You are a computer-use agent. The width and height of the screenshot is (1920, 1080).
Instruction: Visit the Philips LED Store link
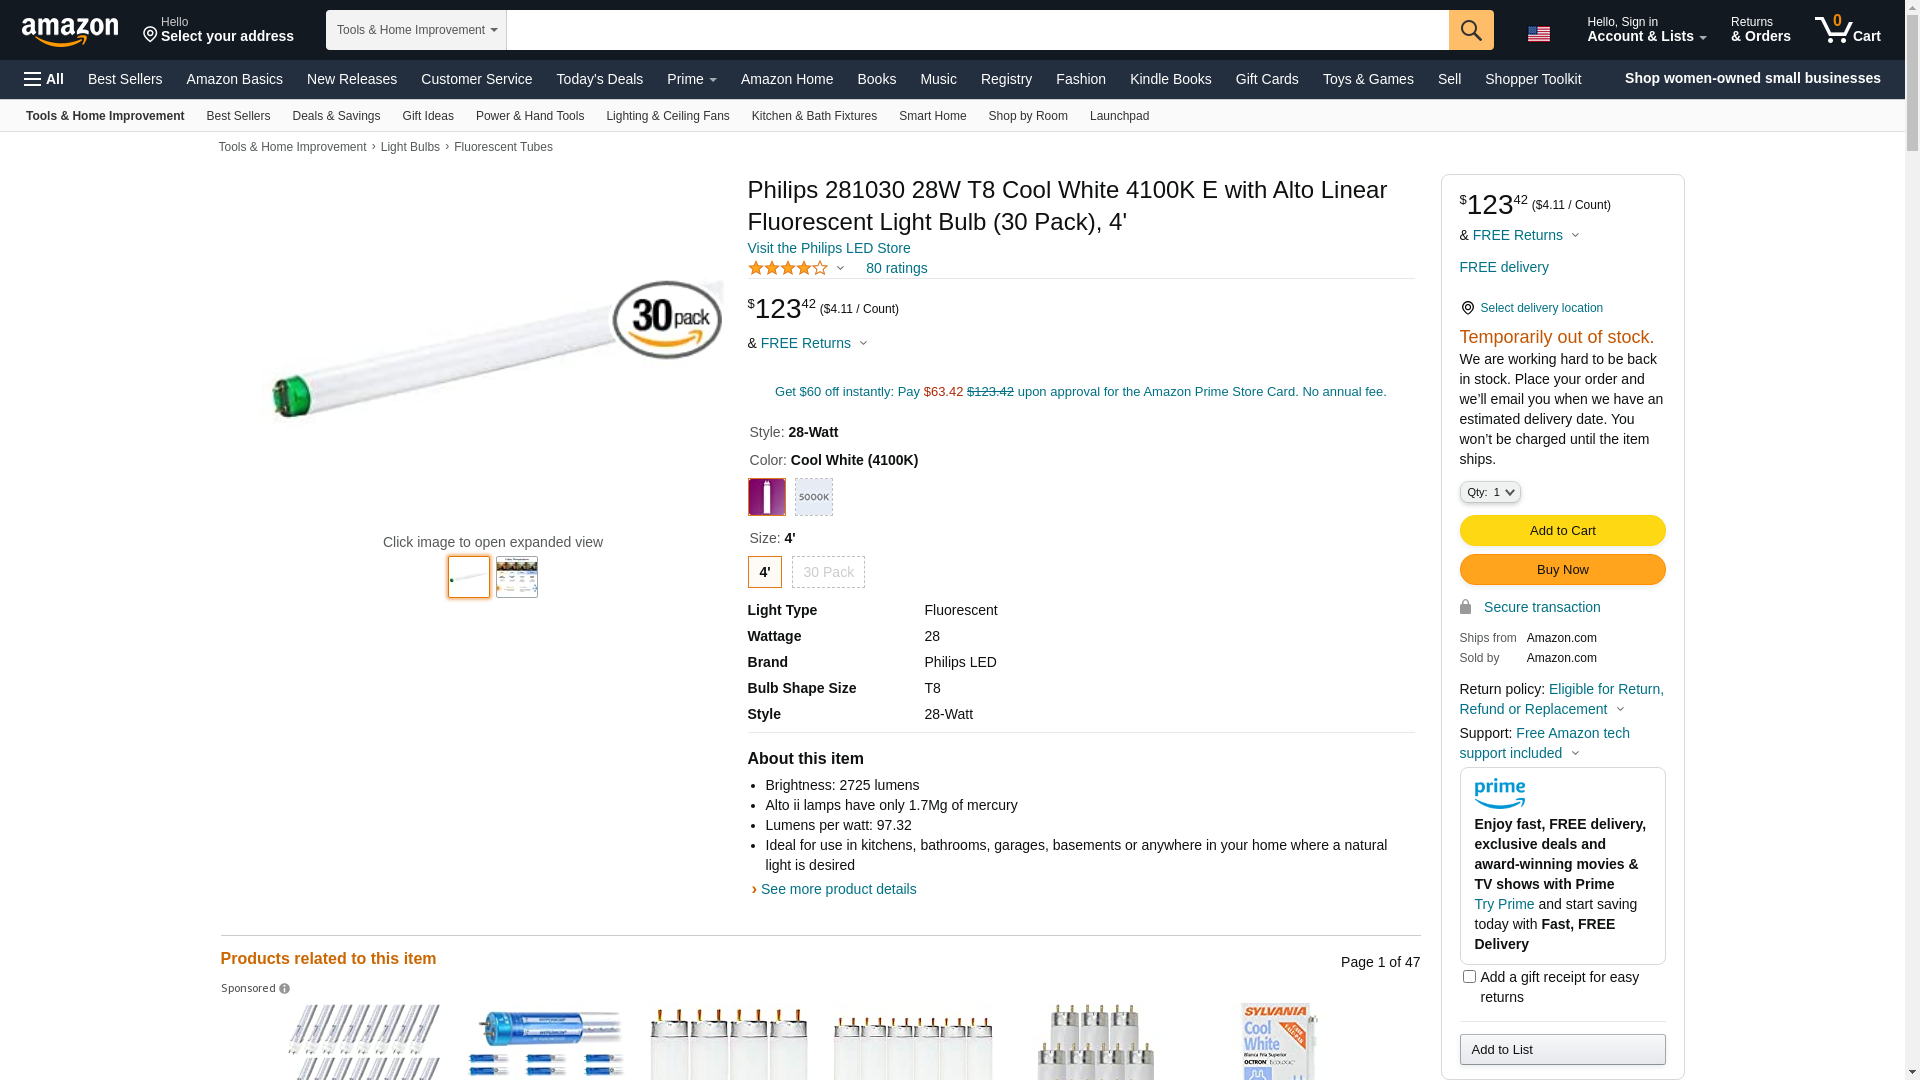(828, 248)
